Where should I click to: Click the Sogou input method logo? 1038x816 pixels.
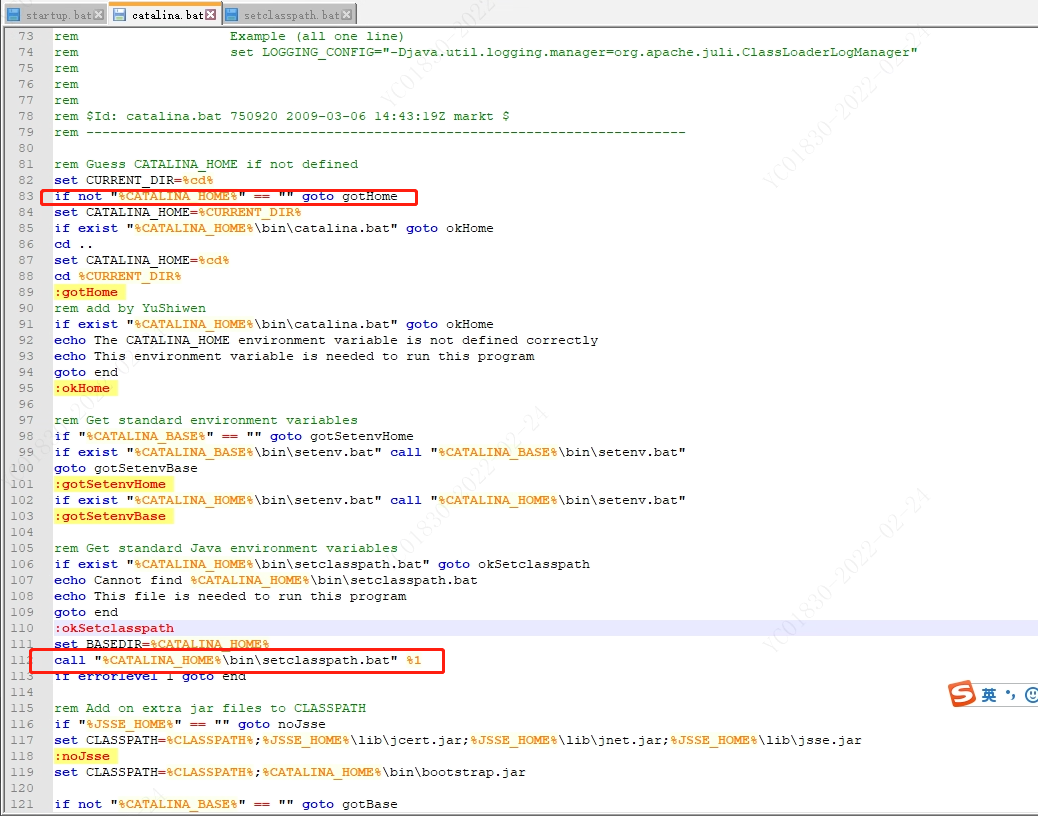962,694
